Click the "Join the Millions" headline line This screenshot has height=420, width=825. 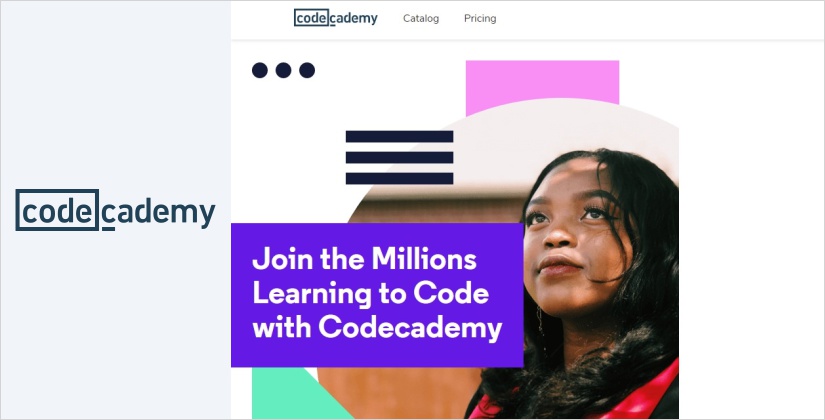click(365, 259)
